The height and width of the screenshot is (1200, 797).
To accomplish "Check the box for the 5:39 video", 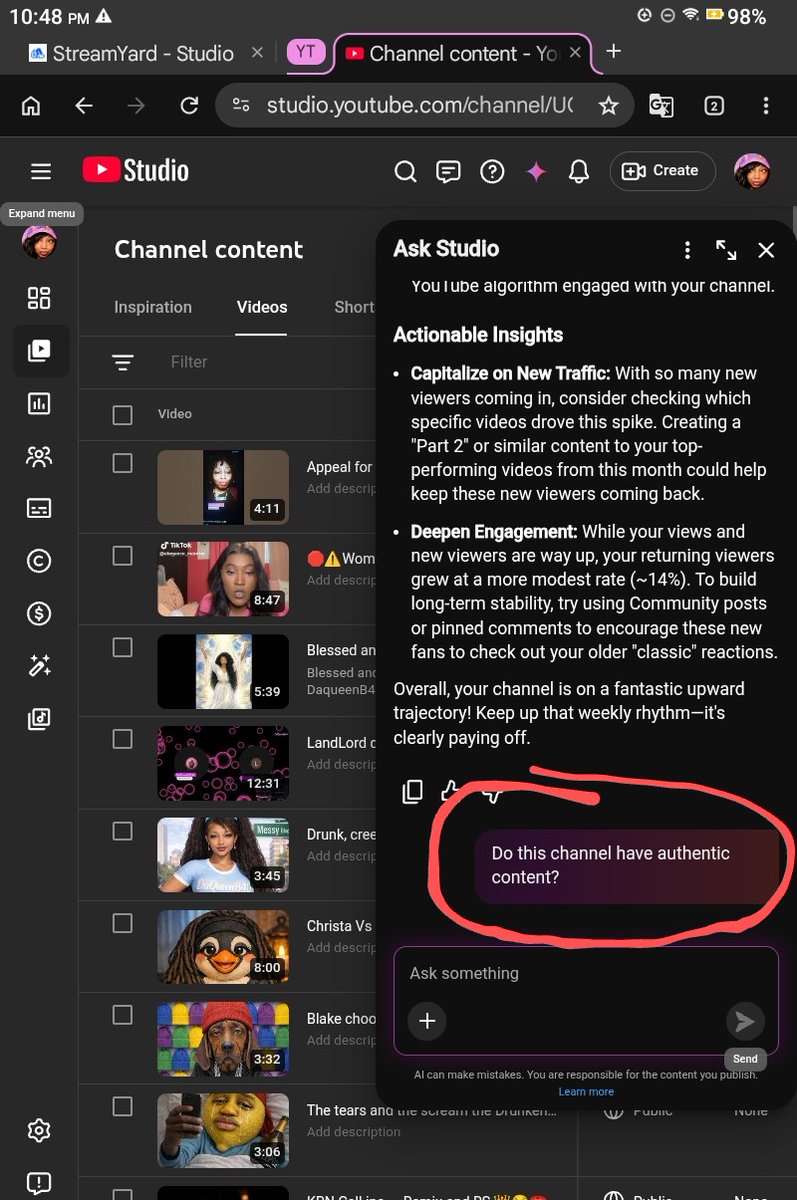I will tap(122, 647).
